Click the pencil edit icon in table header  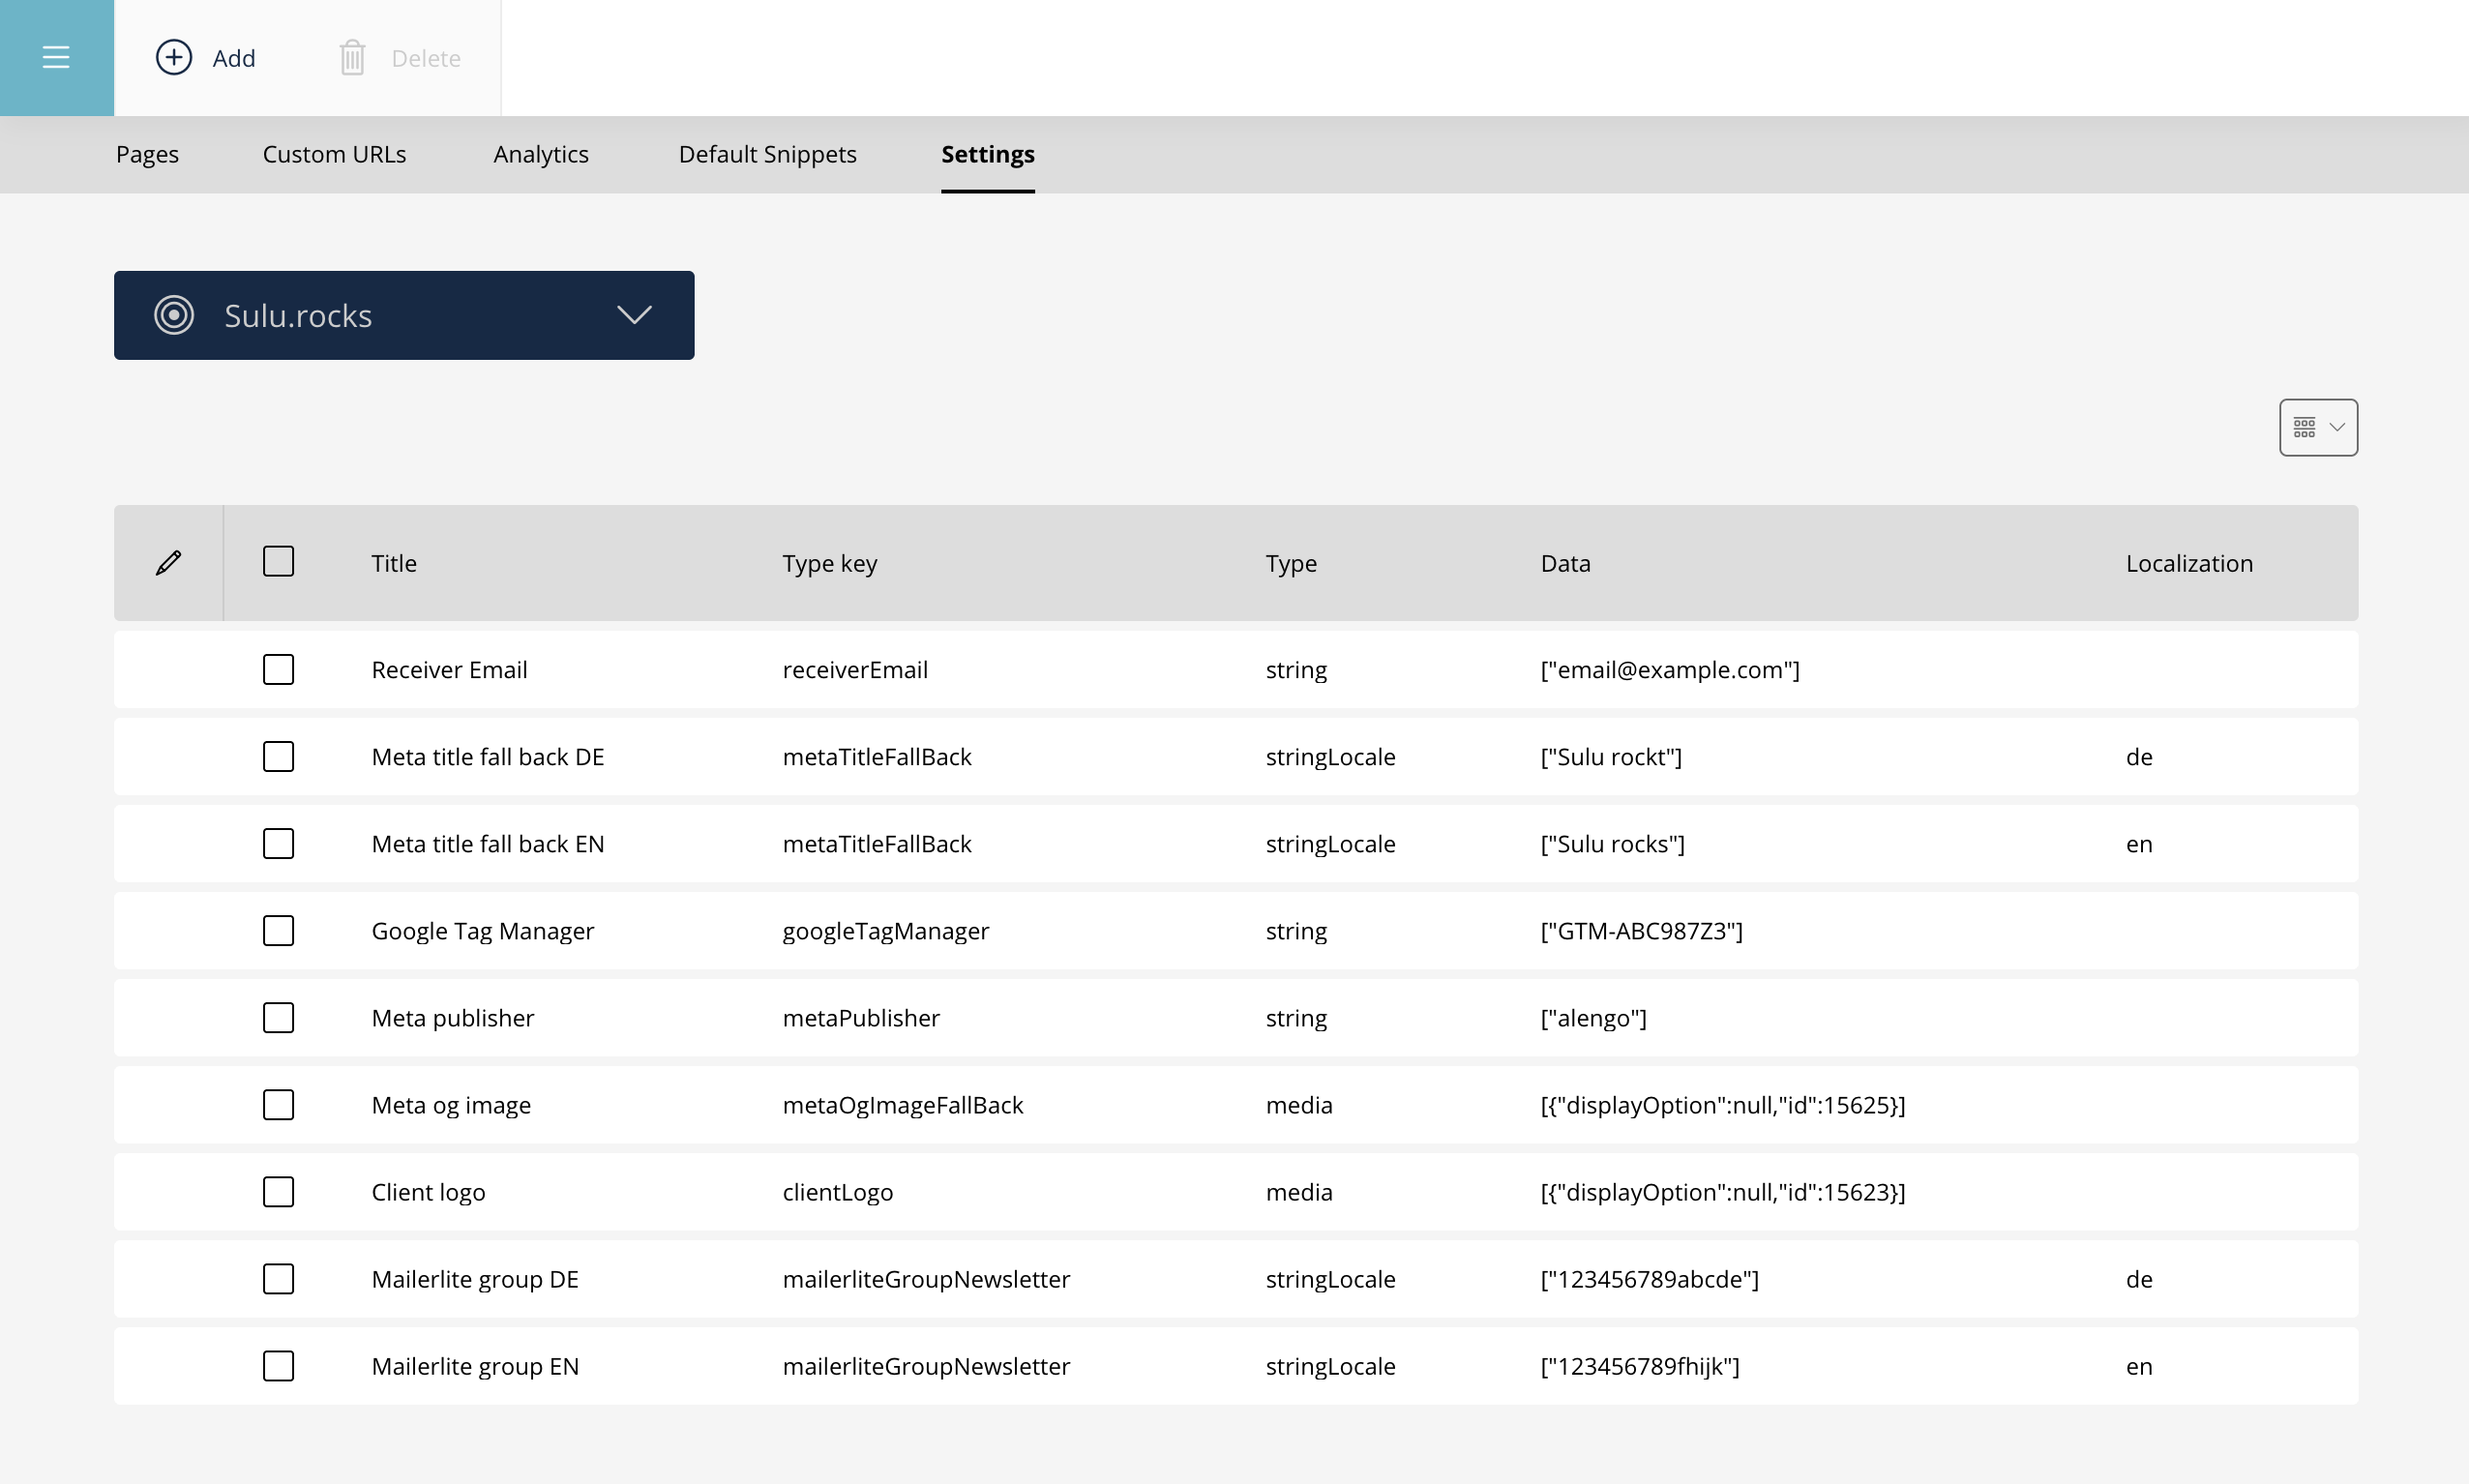pos(169,563)
